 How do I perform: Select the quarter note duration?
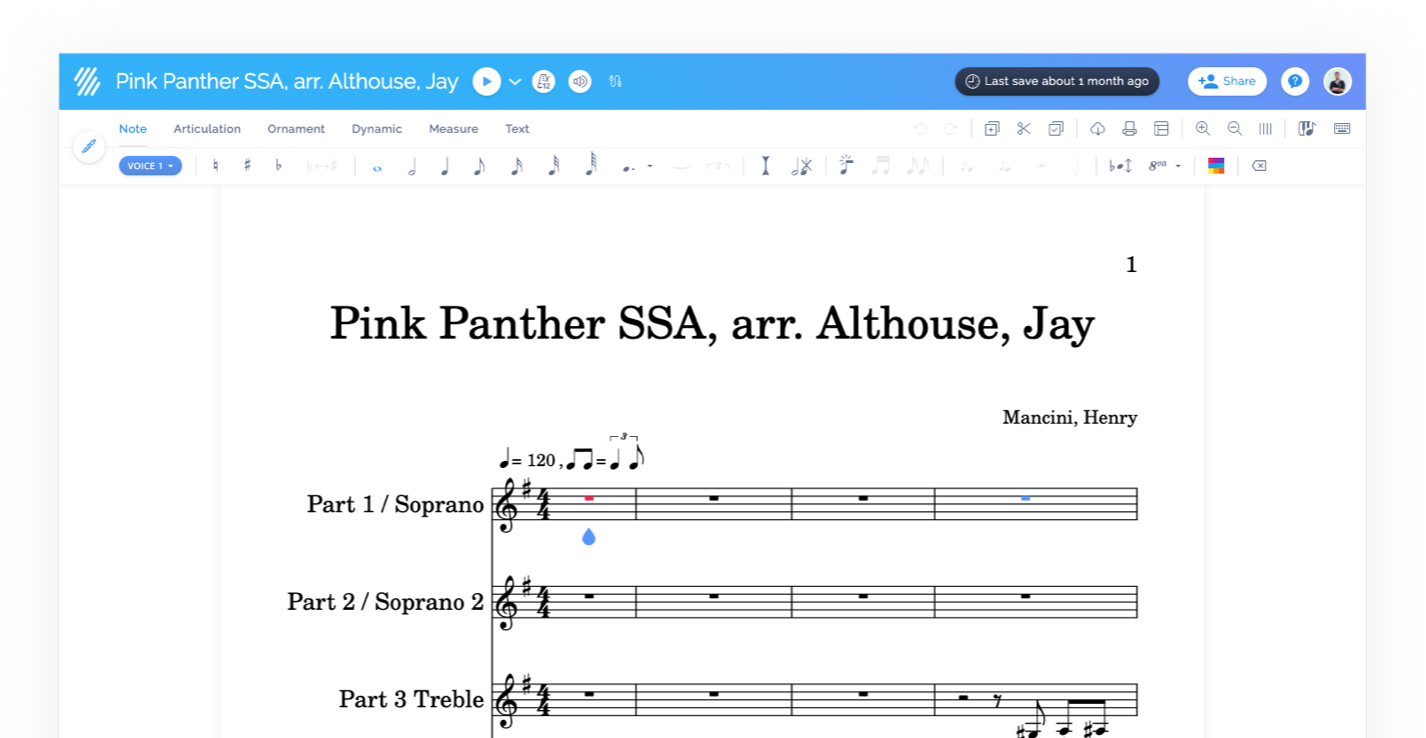445,167
